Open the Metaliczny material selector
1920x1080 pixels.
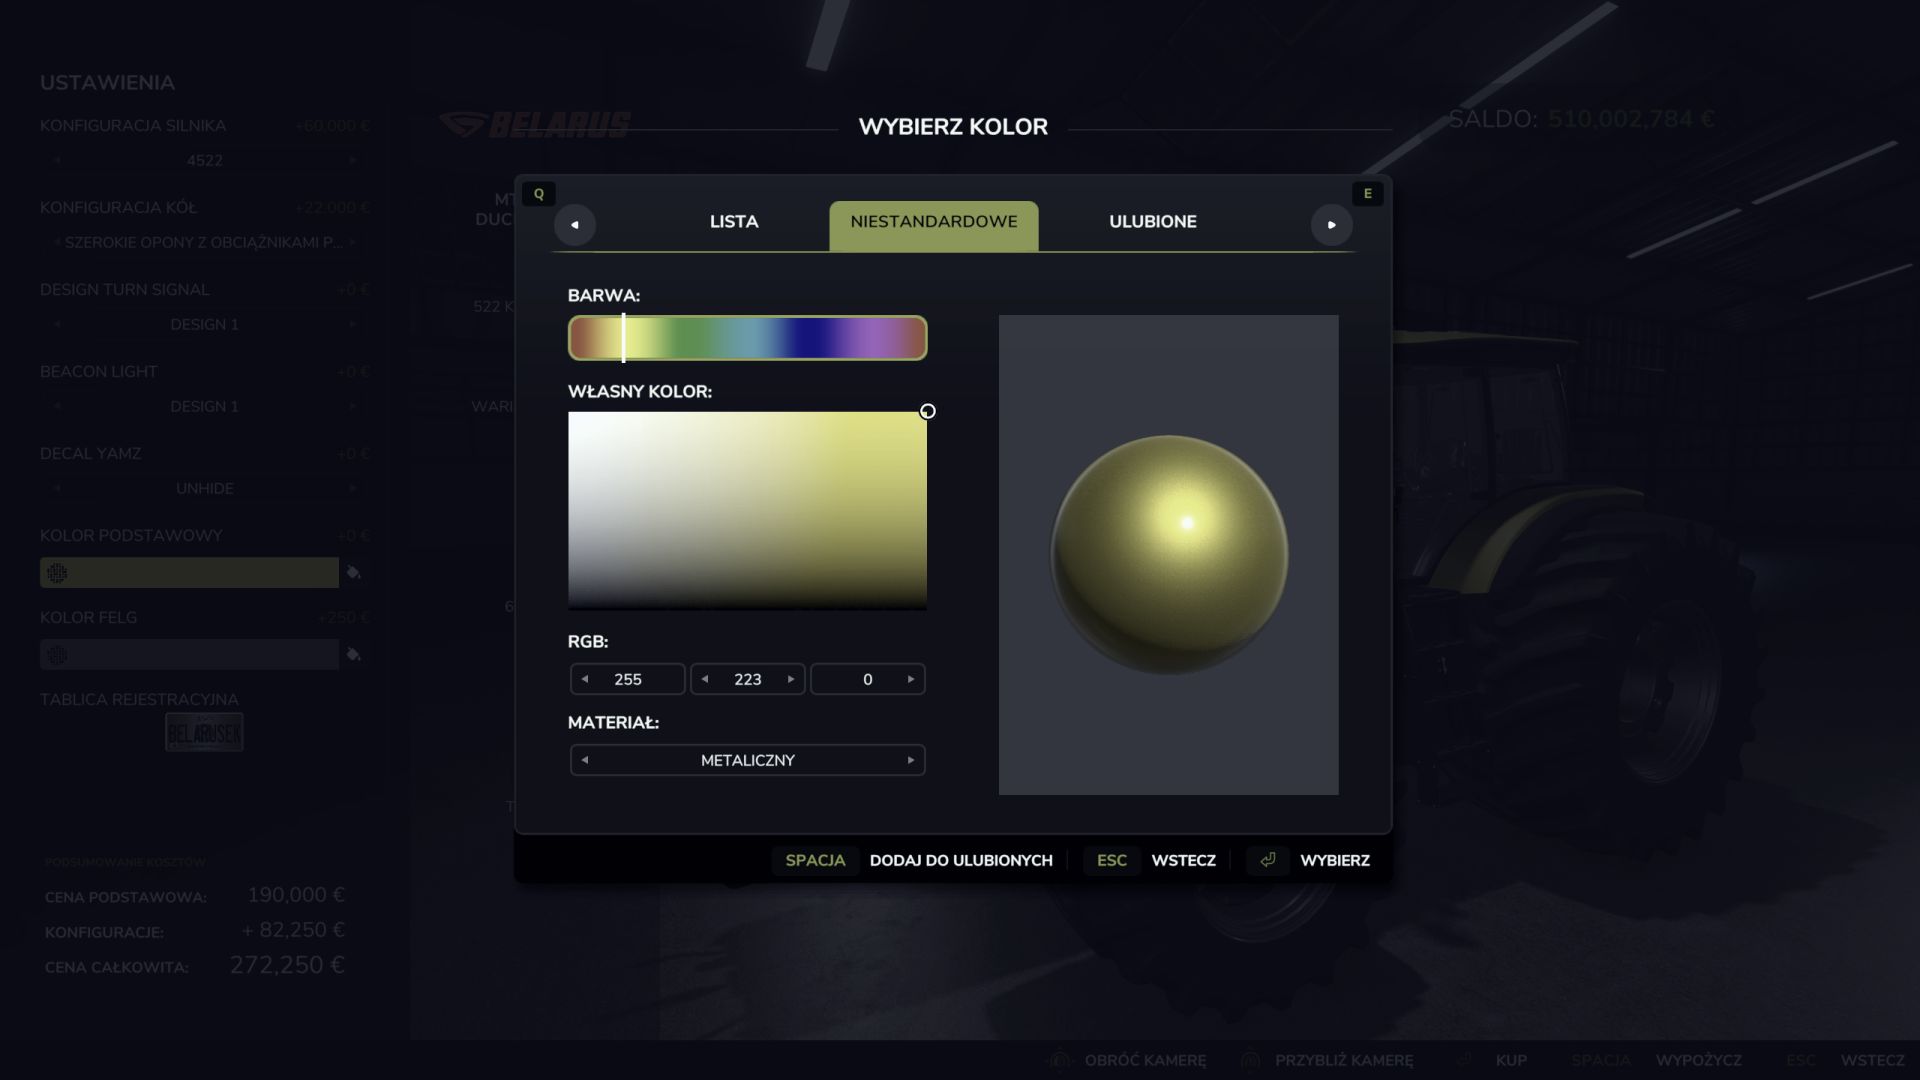click(747, 760)
